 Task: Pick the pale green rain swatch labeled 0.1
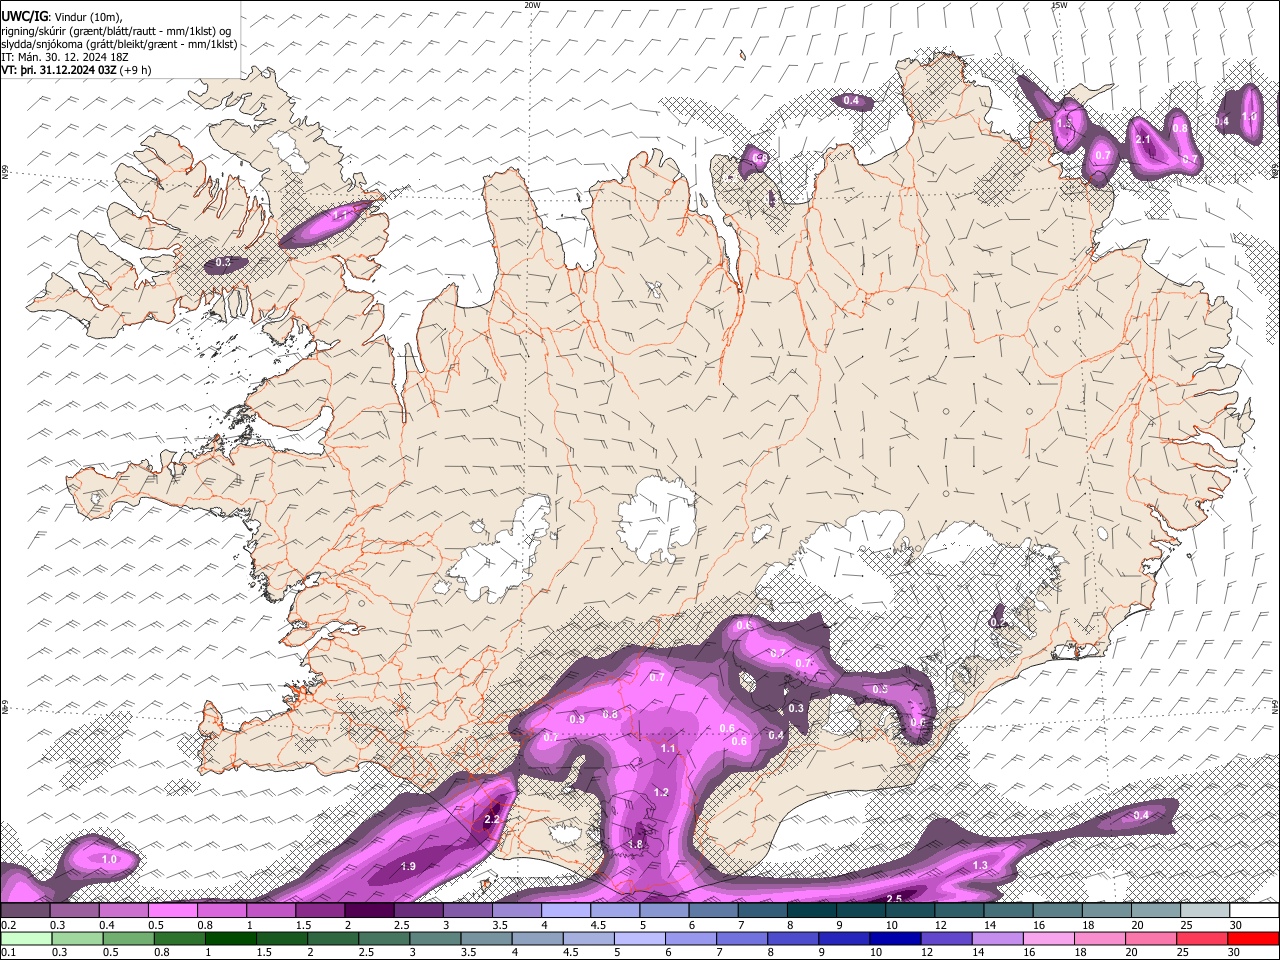point(25,938)
